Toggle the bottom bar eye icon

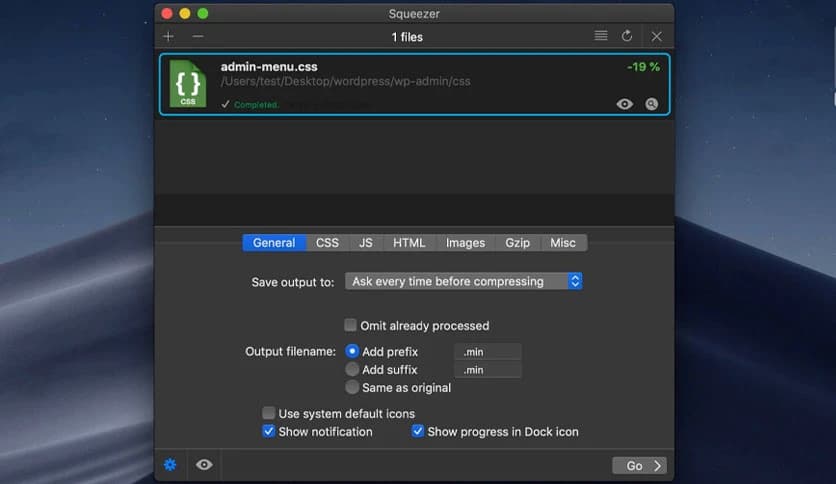click(204, 465)
